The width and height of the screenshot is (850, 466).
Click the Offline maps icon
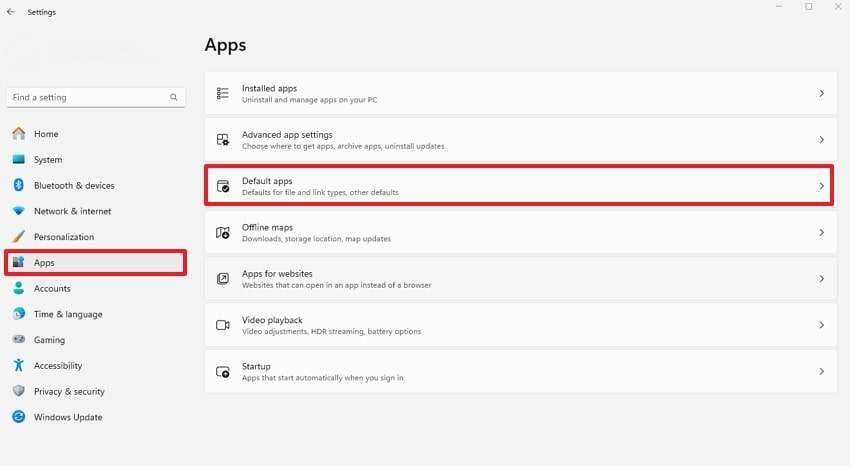[x=223, y=232]
